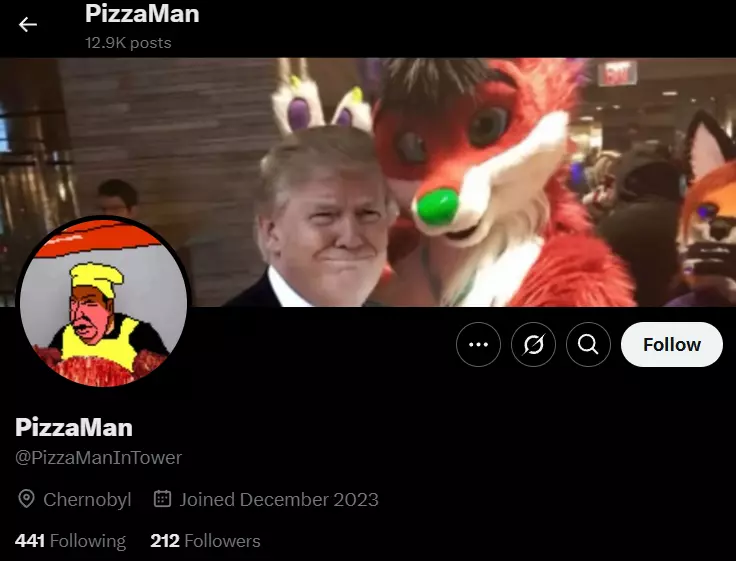Follow the PizzaMan account
This screenshot has height=561, width=736.
(x=672, y=345)
